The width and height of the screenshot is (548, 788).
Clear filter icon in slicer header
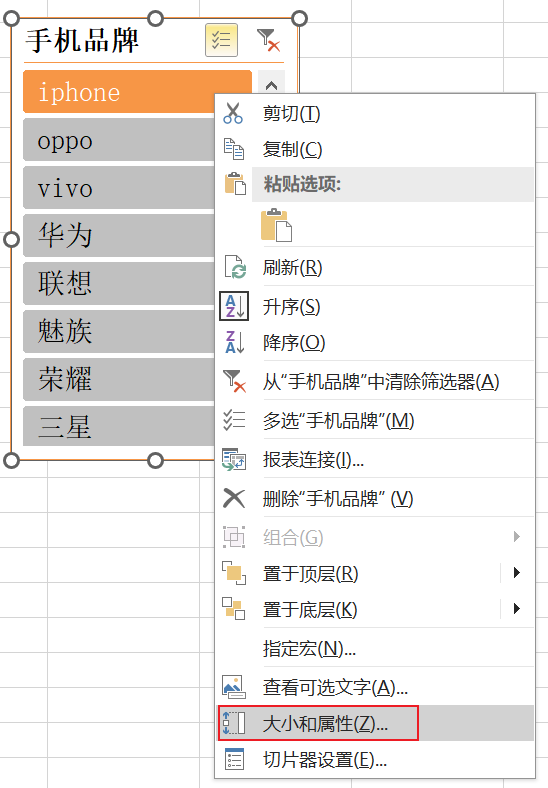[268, 40]
